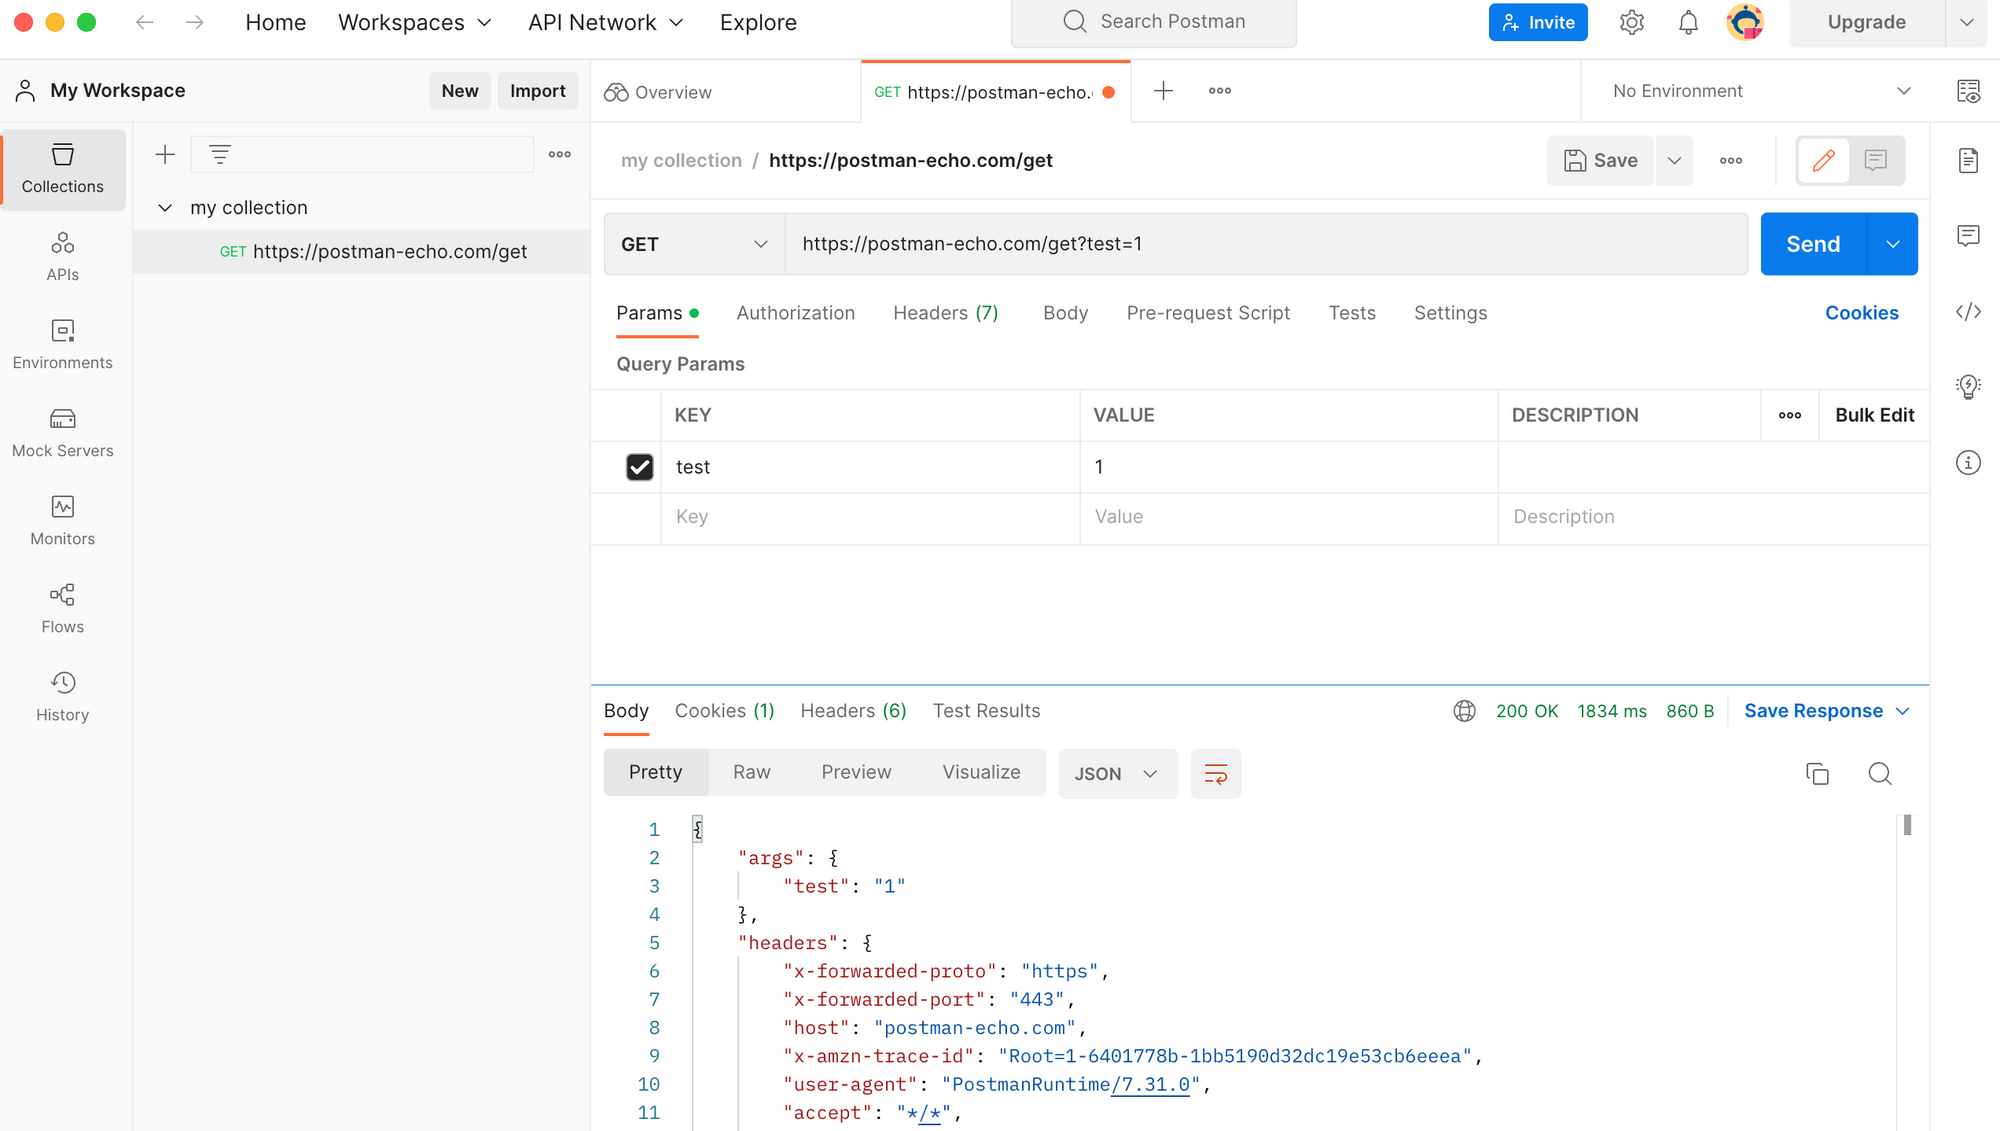Open the notifications bell

pyautogui.click(x=1688, y=22)
